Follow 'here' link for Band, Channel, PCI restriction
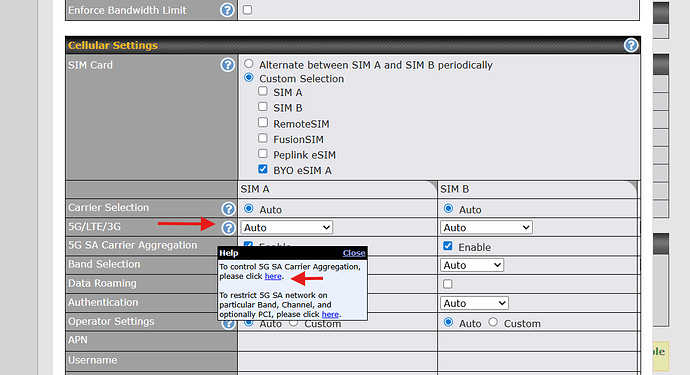The height and width of the screenshot is (375, 690). coord(330,314)
